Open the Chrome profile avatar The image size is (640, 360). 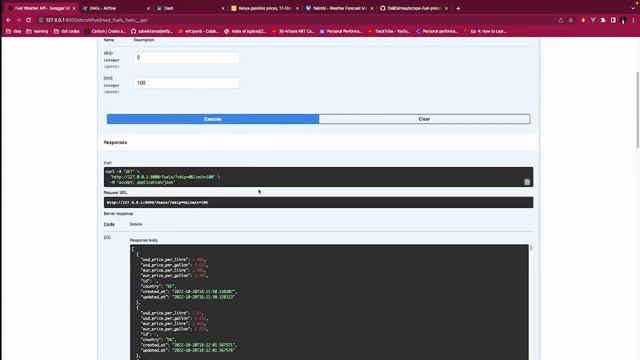point(623,20)
